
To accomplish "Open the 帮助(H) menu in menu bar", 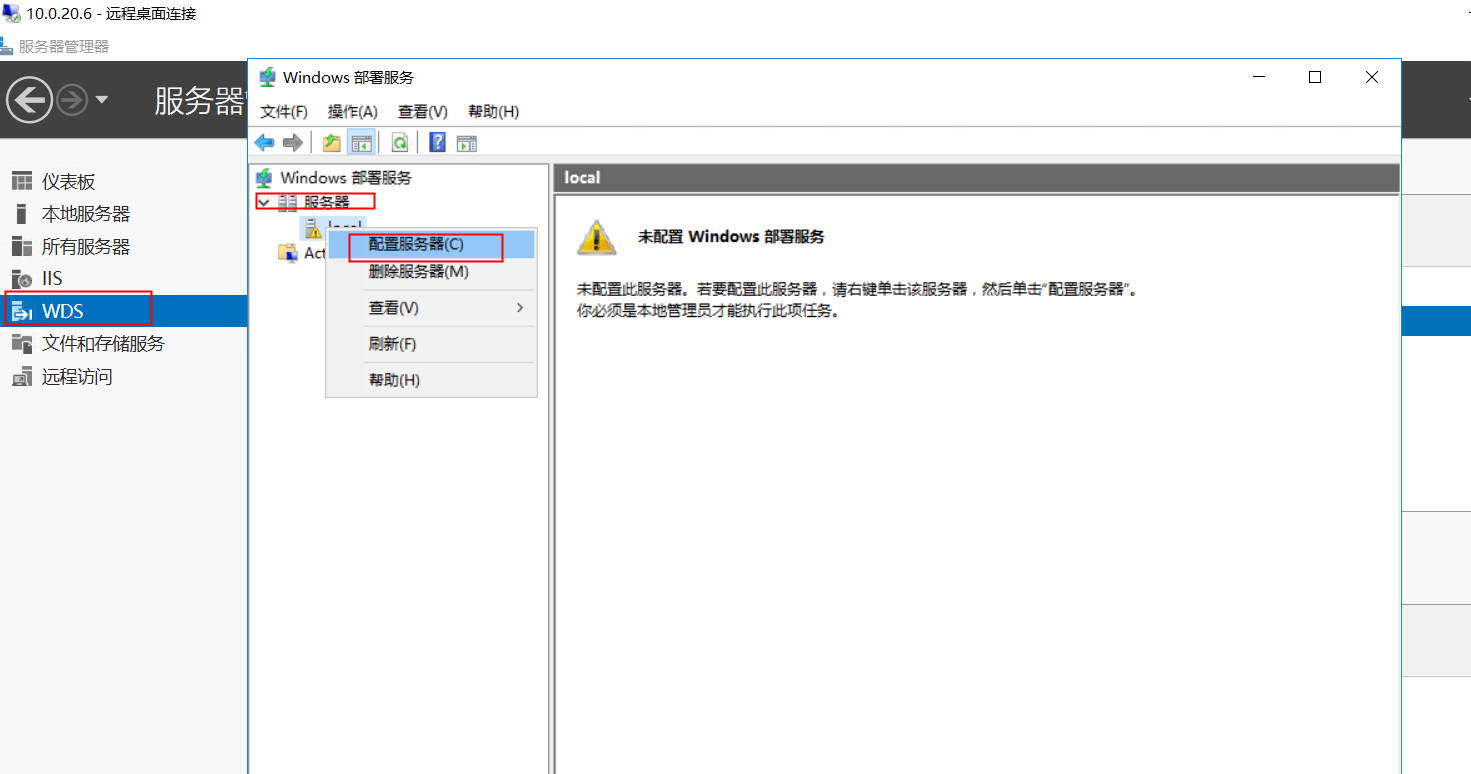I will [x=494, y=112].
